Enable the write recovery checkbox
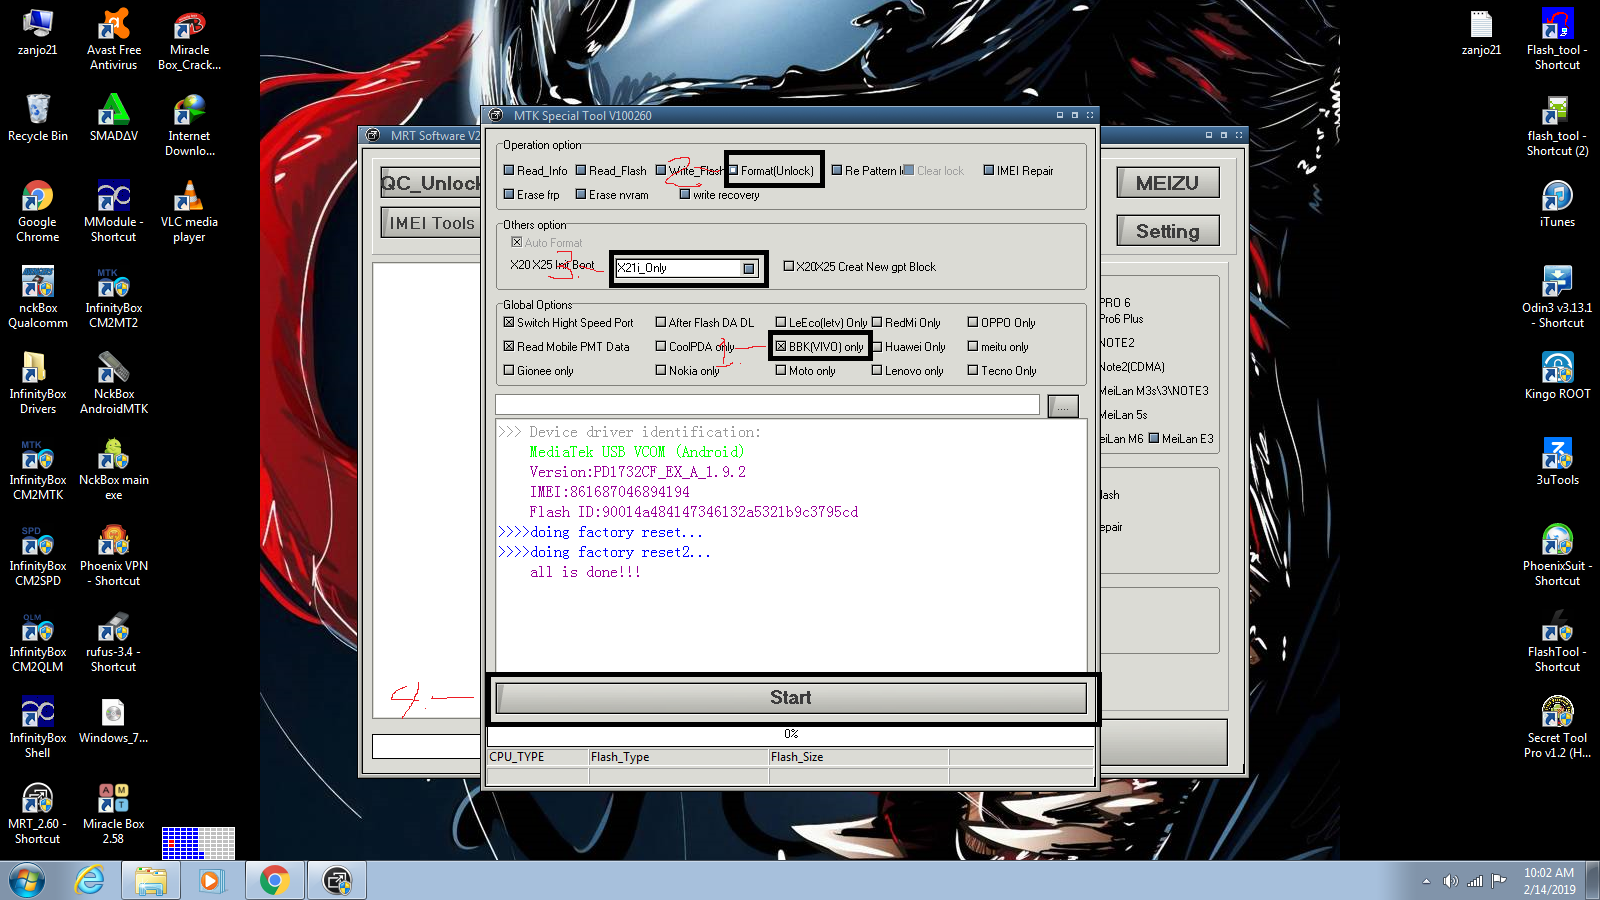The image size is (1600, 900). (685, 195)
